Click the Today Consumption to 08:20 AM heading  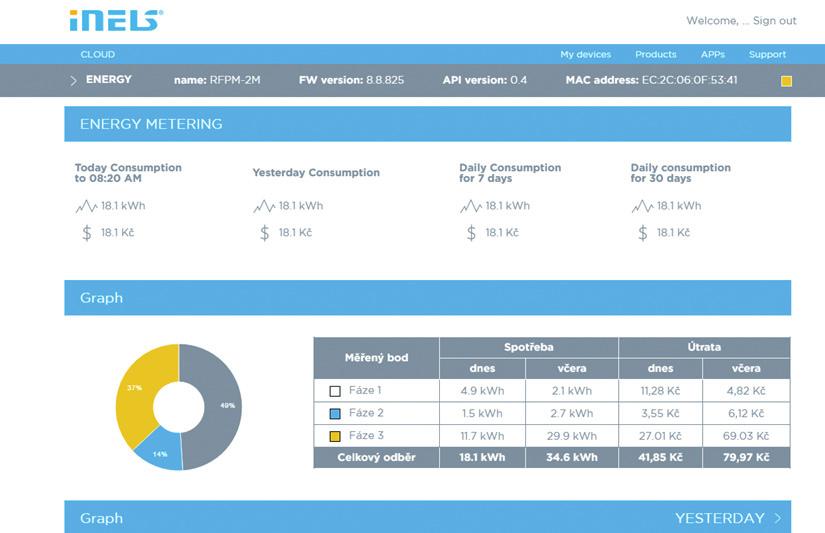click(128, 173)
